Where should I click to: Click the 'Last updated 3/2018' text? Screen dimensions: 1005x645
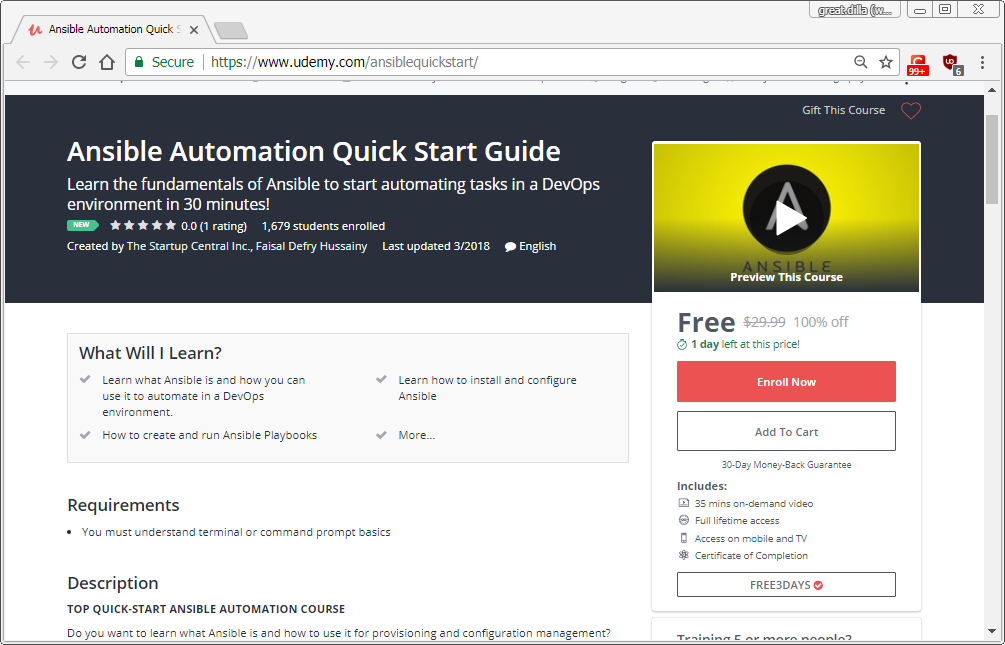coord(436,246)
